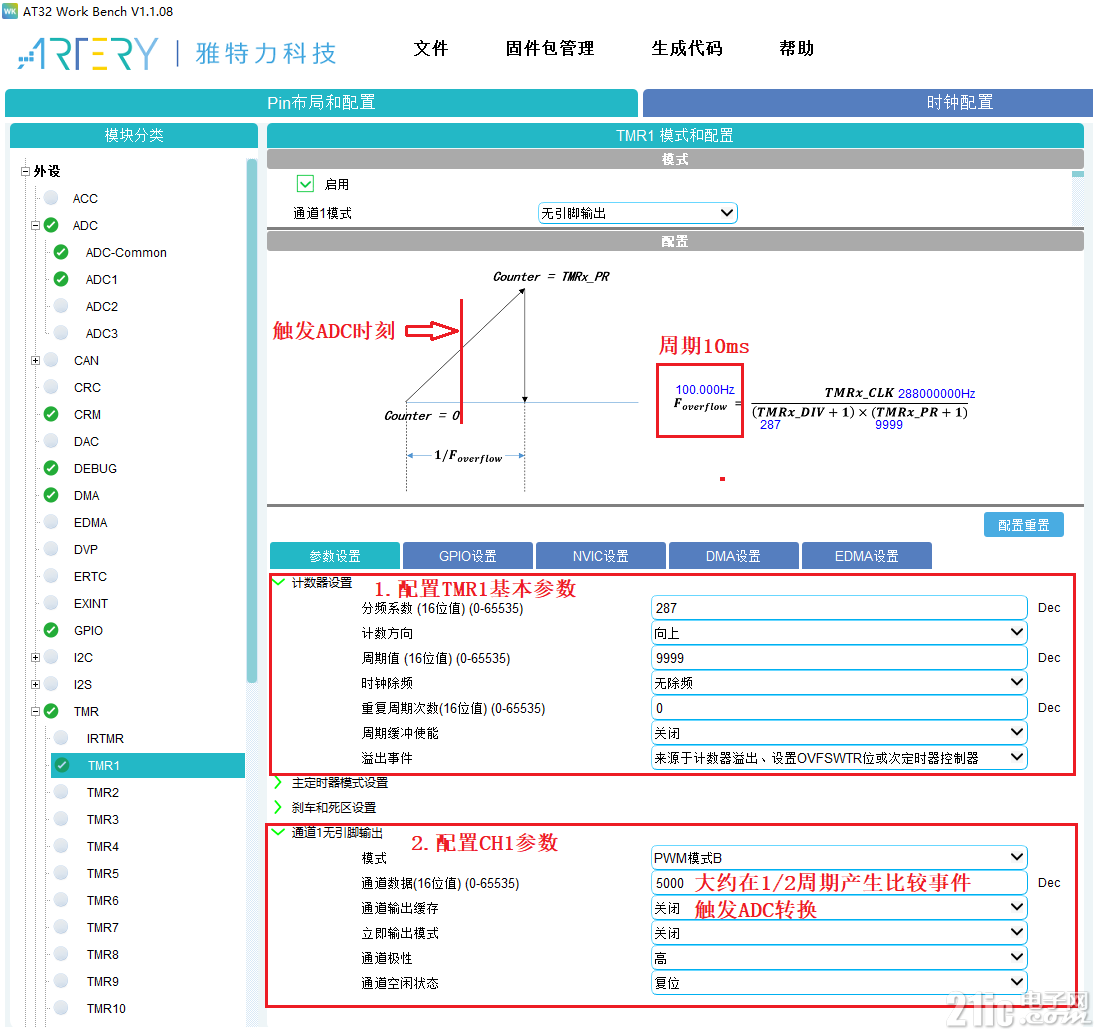The height and width of the screenshot is (1034, 1100).
Task: Click the AT32 Work Bench title bar icon
Action: pyautogui.click(x=10, y=11)
